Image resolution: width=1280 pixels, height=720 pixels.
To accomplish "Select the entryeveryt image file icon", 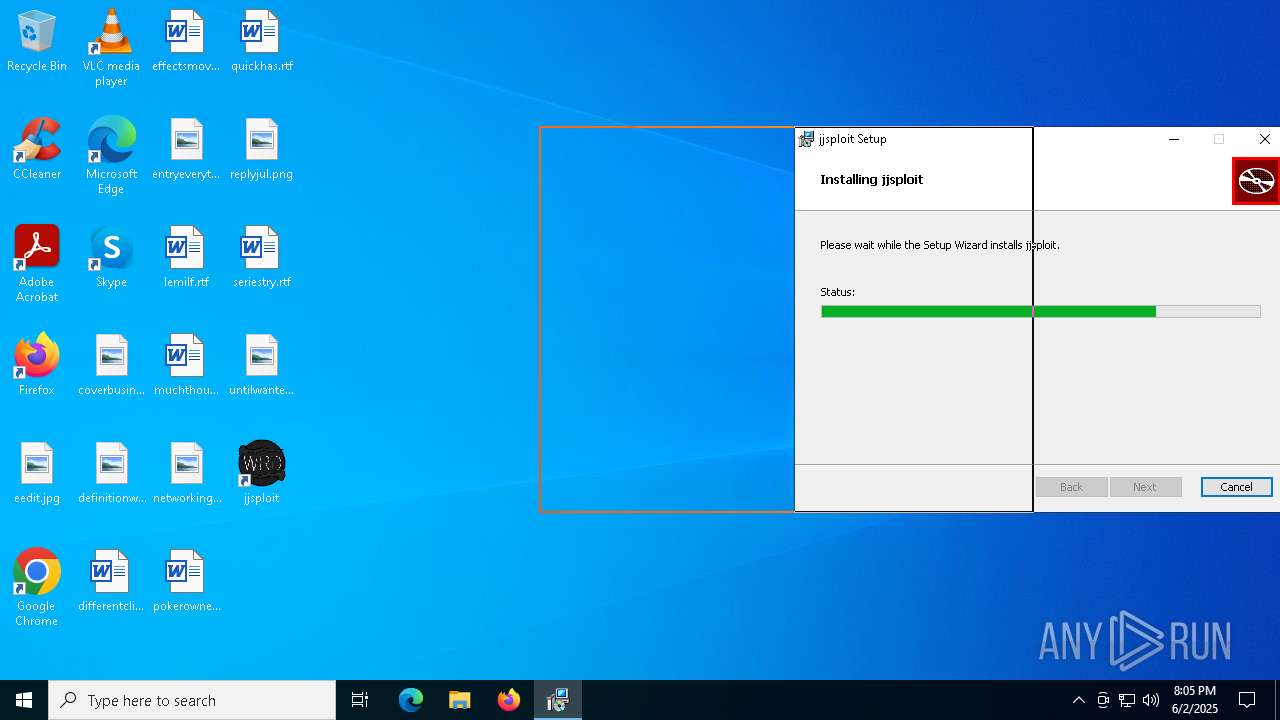I will [x=186, y=150].
